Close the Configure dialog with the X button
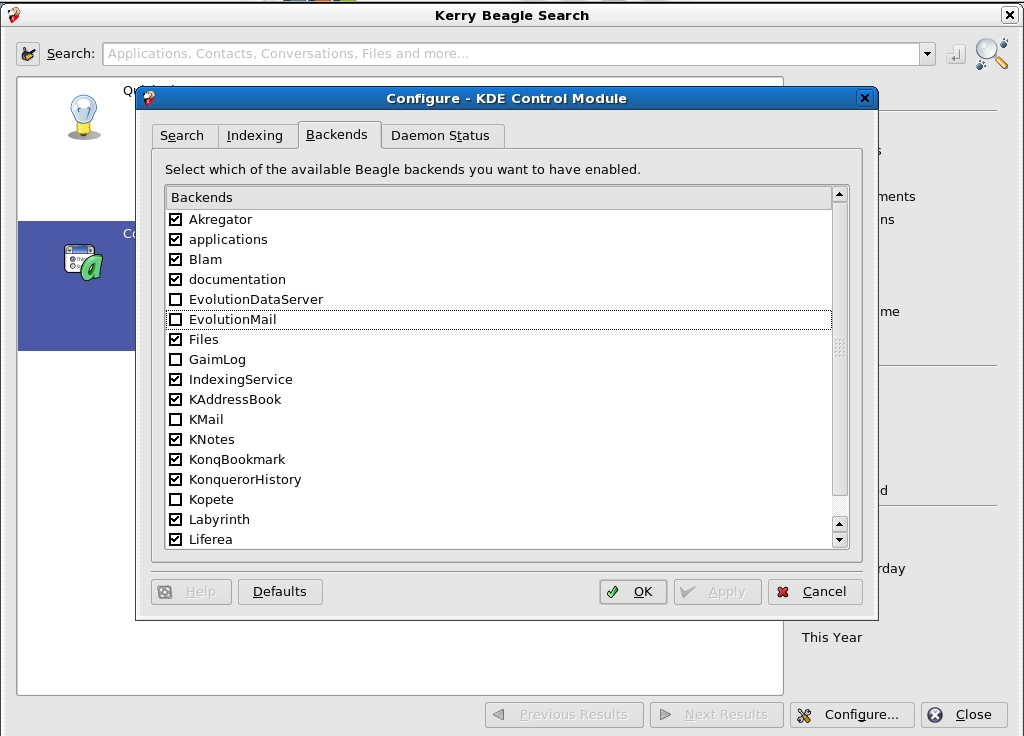Screen dimensions: 1024x736 pos(865,98)
